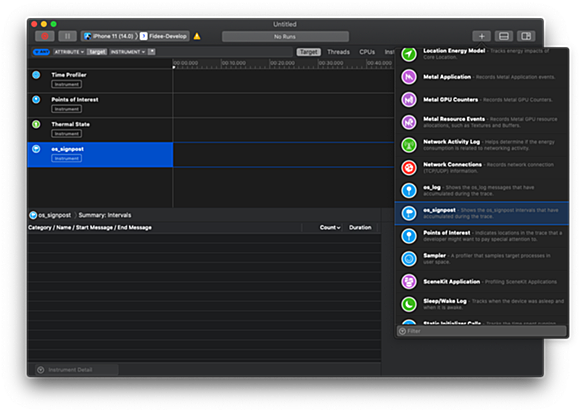Screen dimensions: 586x412
Task: Click the library Filter search field
Action: [x=482, y=331]
